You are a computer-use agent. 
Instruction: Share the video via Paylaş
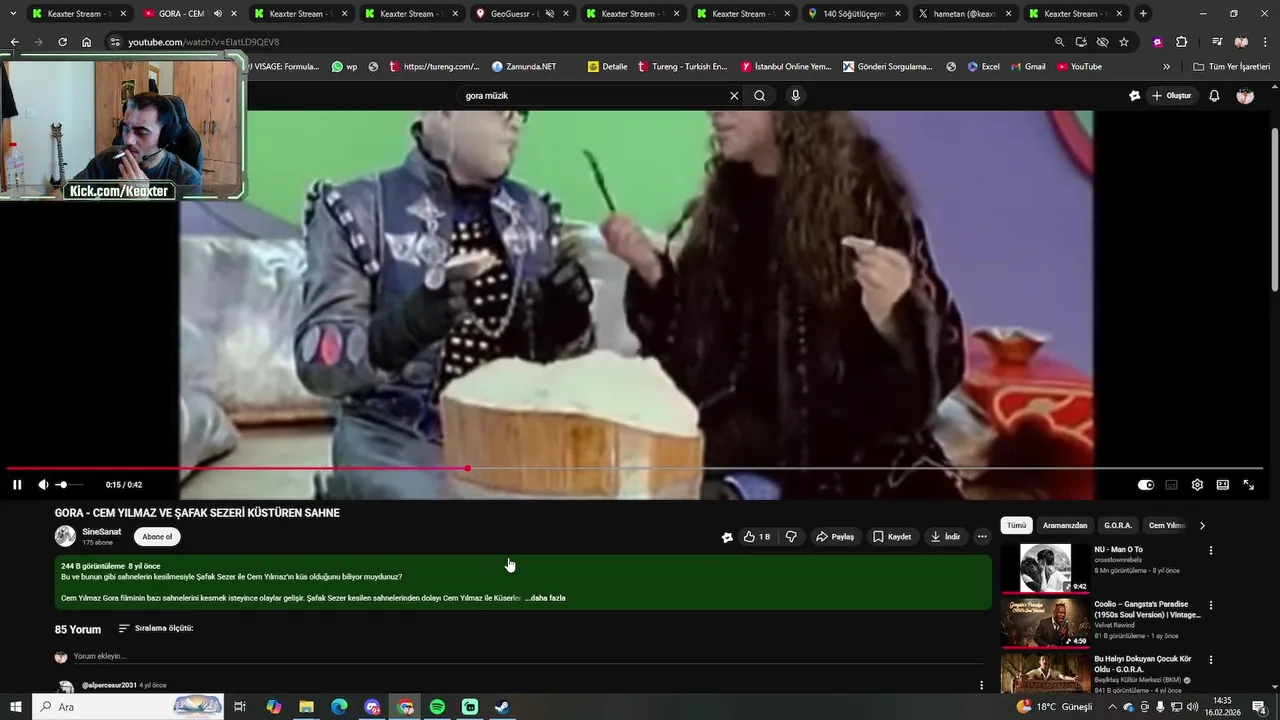point(835,537)
